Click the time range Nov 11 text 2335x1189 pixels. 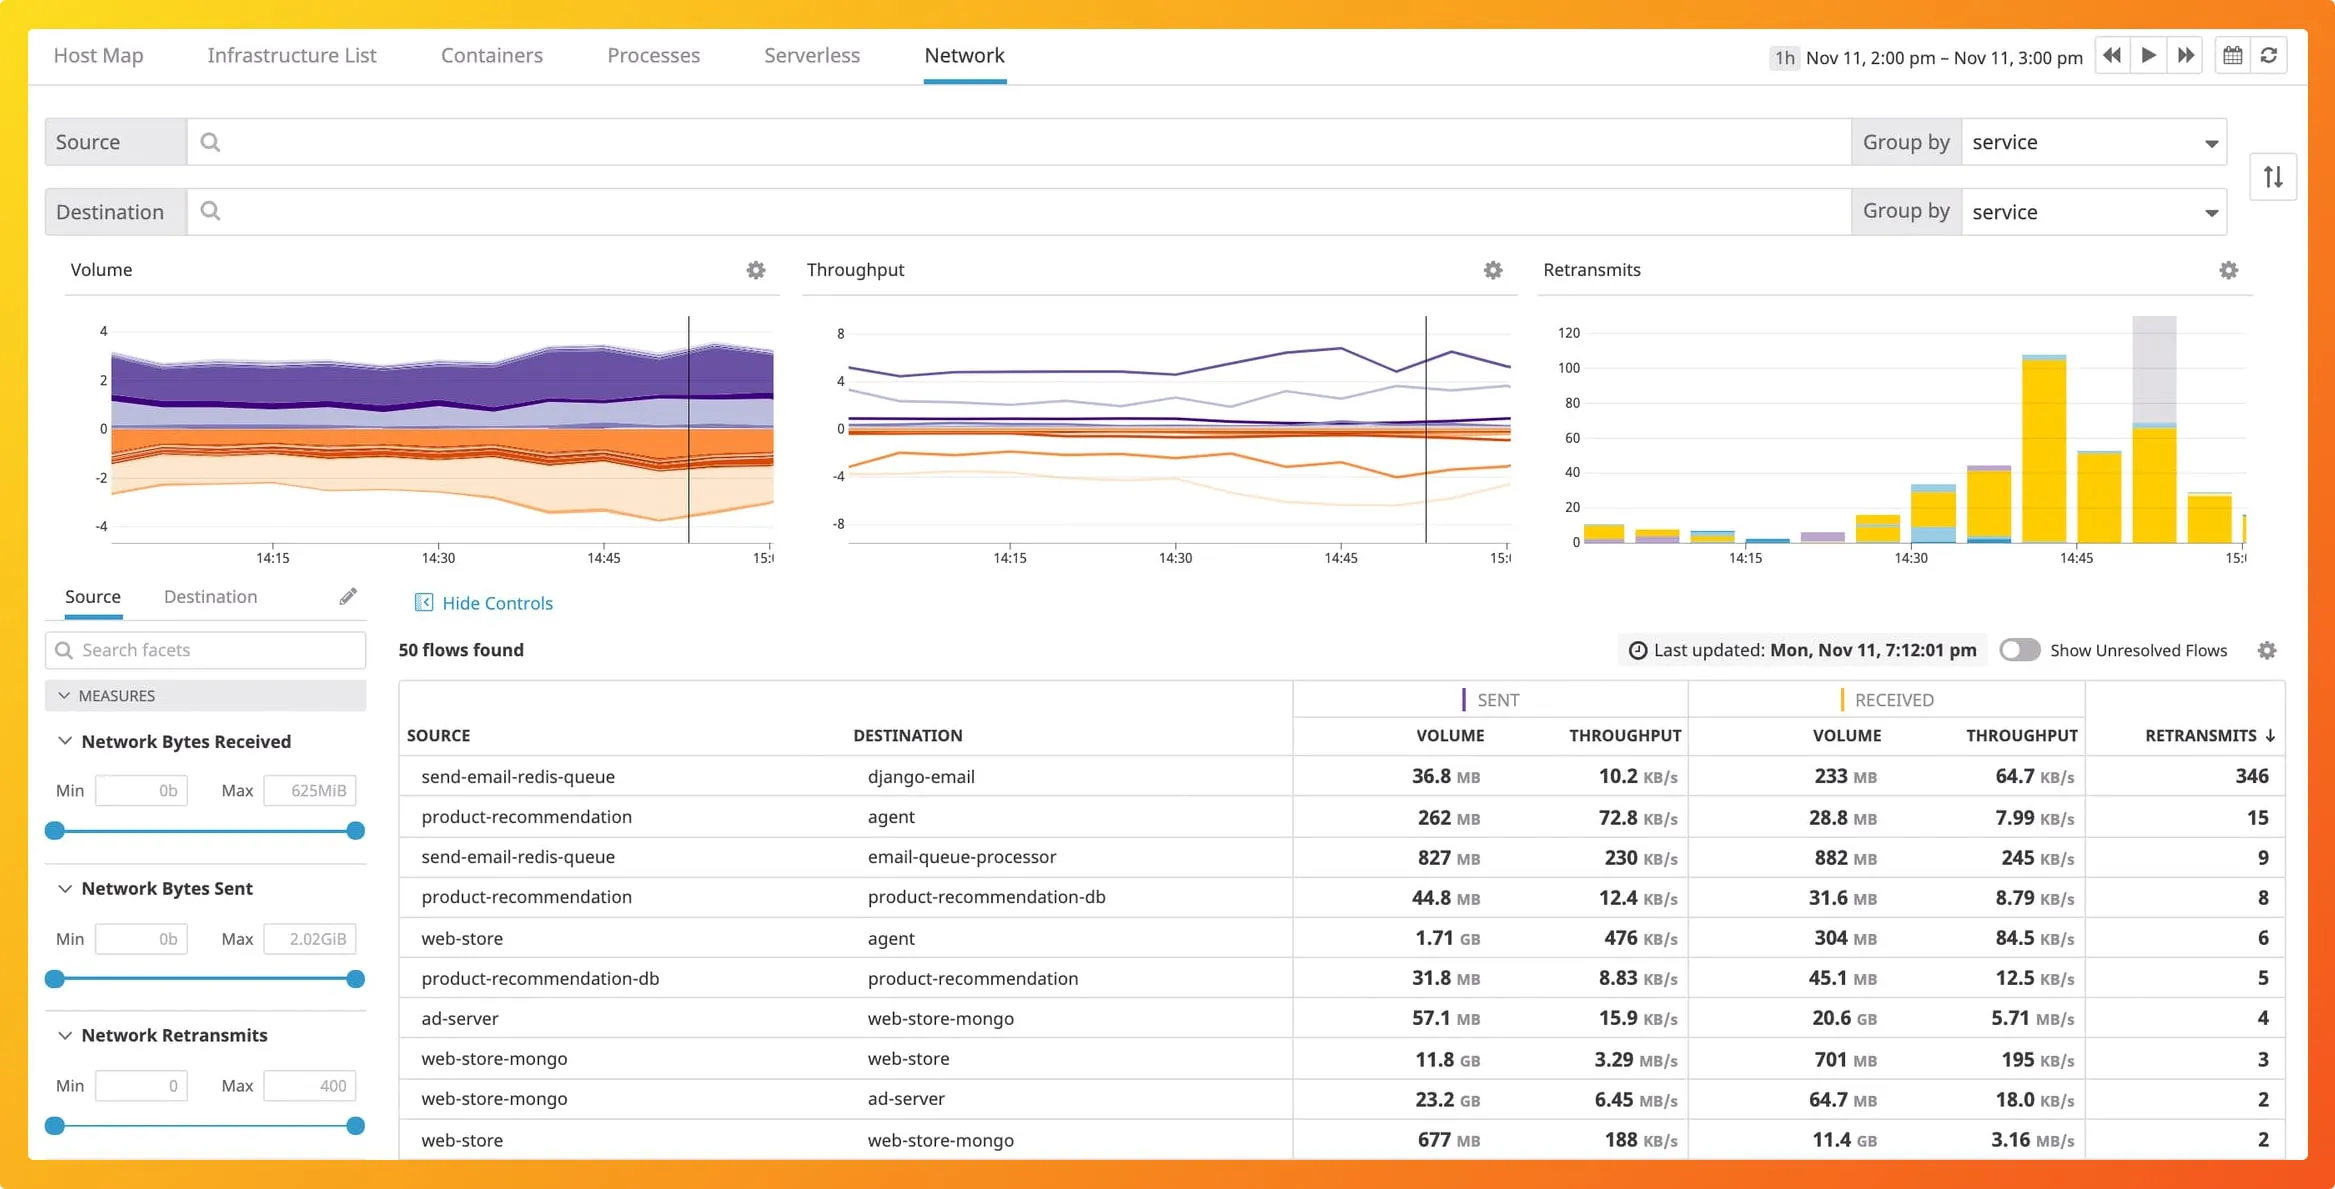coord(1944,58)
